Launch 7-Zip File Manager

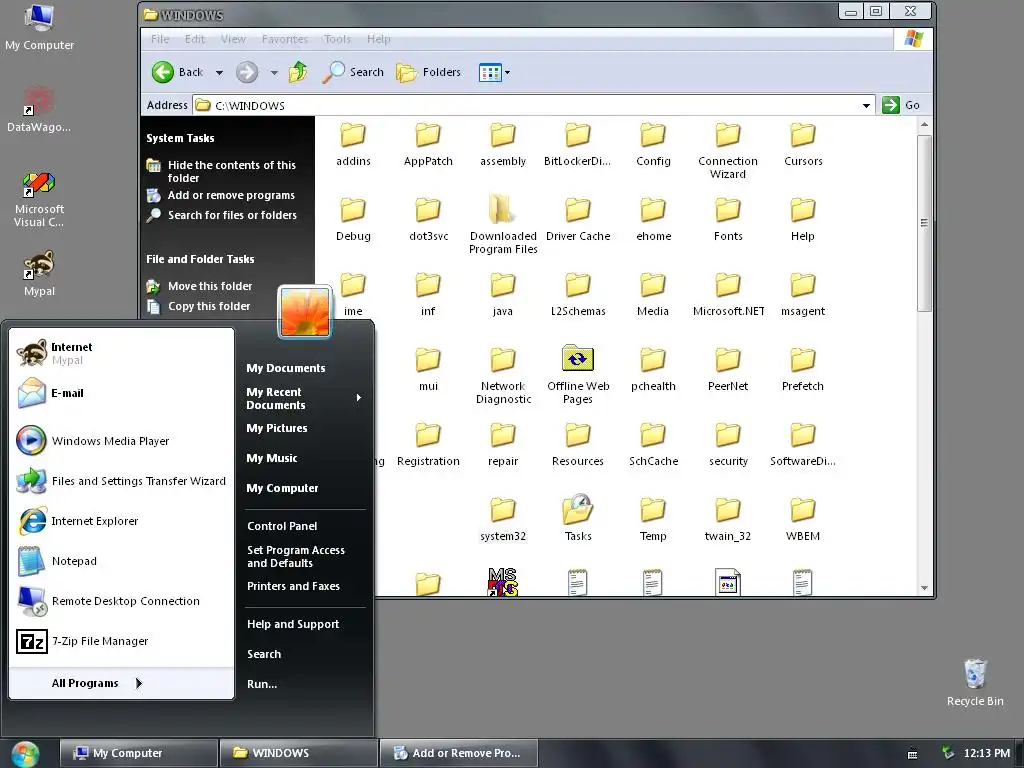pyautogui.click(x=122, y=641)
